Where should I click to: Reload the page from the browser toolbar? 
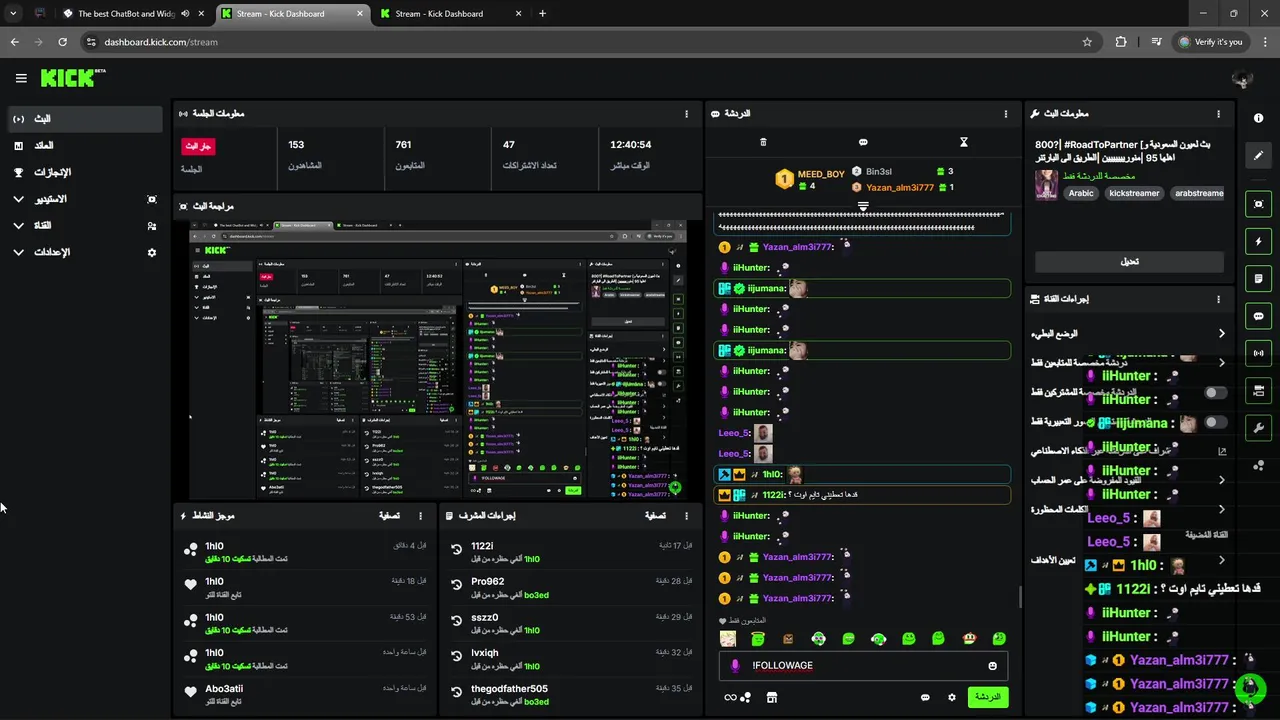[62, 42]
